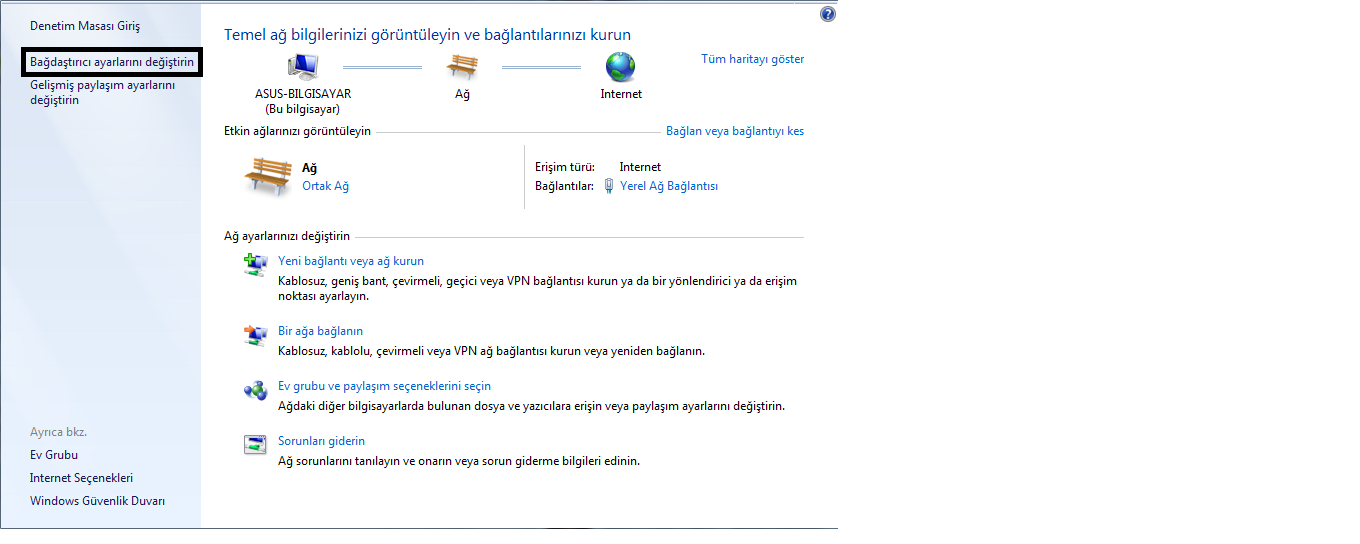Click the ASUS-BILGISAYAR (Bu bilgisayar) label
This screenshot has width=1360, height=544.
[x=303, y=101]
